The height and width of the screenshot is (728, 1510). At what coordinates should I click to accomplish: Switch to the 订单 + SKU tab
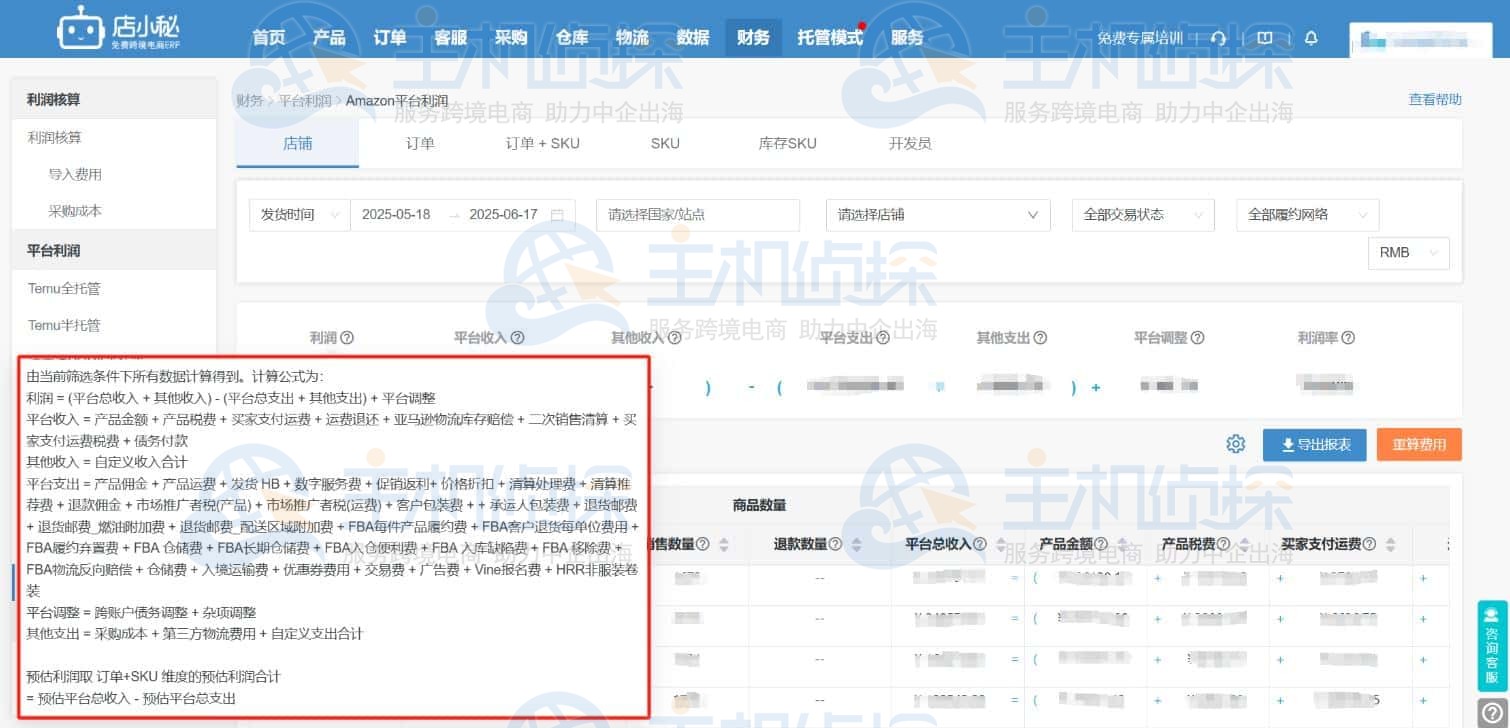[x=542, y=143]
